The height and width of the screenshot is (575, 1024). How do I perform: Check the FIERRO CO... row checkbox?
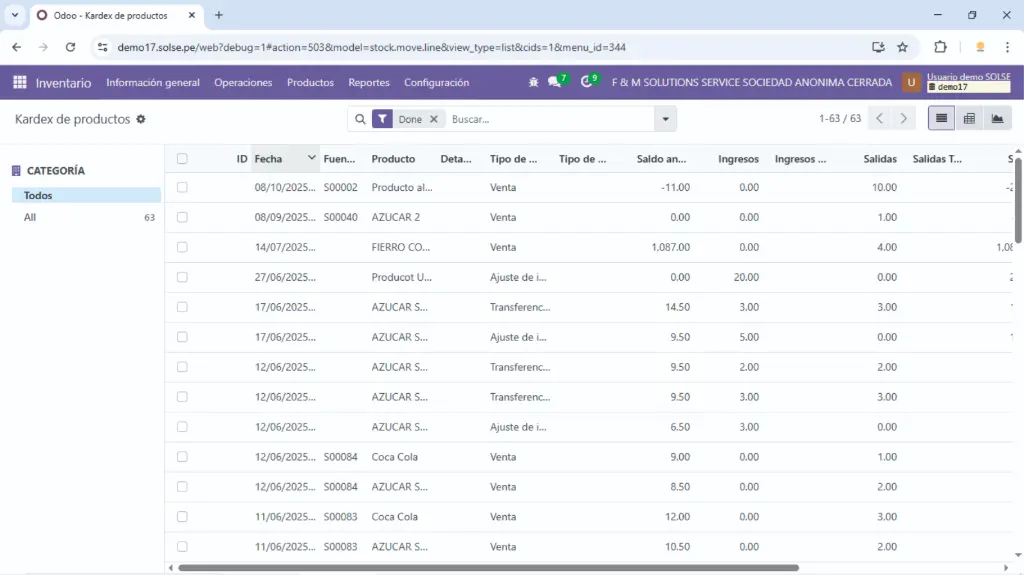(x=182, y=247)
